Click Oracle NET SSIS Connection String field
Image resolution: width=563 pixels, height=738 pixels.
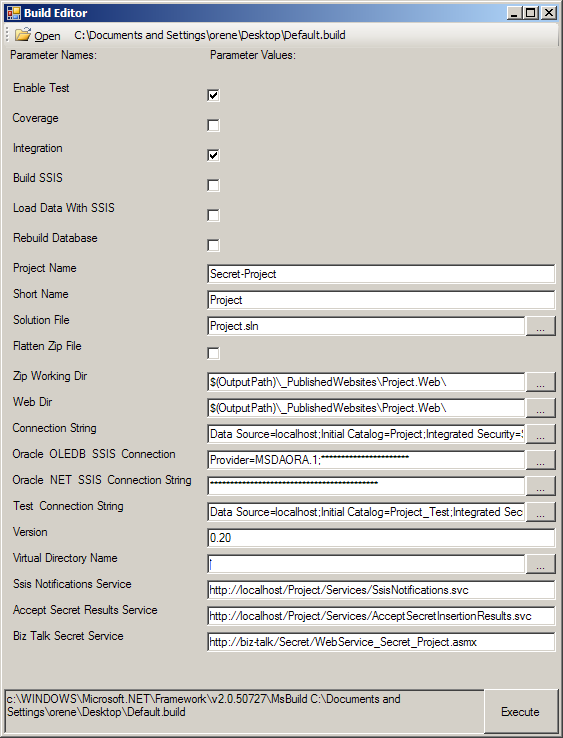(366, 486)
